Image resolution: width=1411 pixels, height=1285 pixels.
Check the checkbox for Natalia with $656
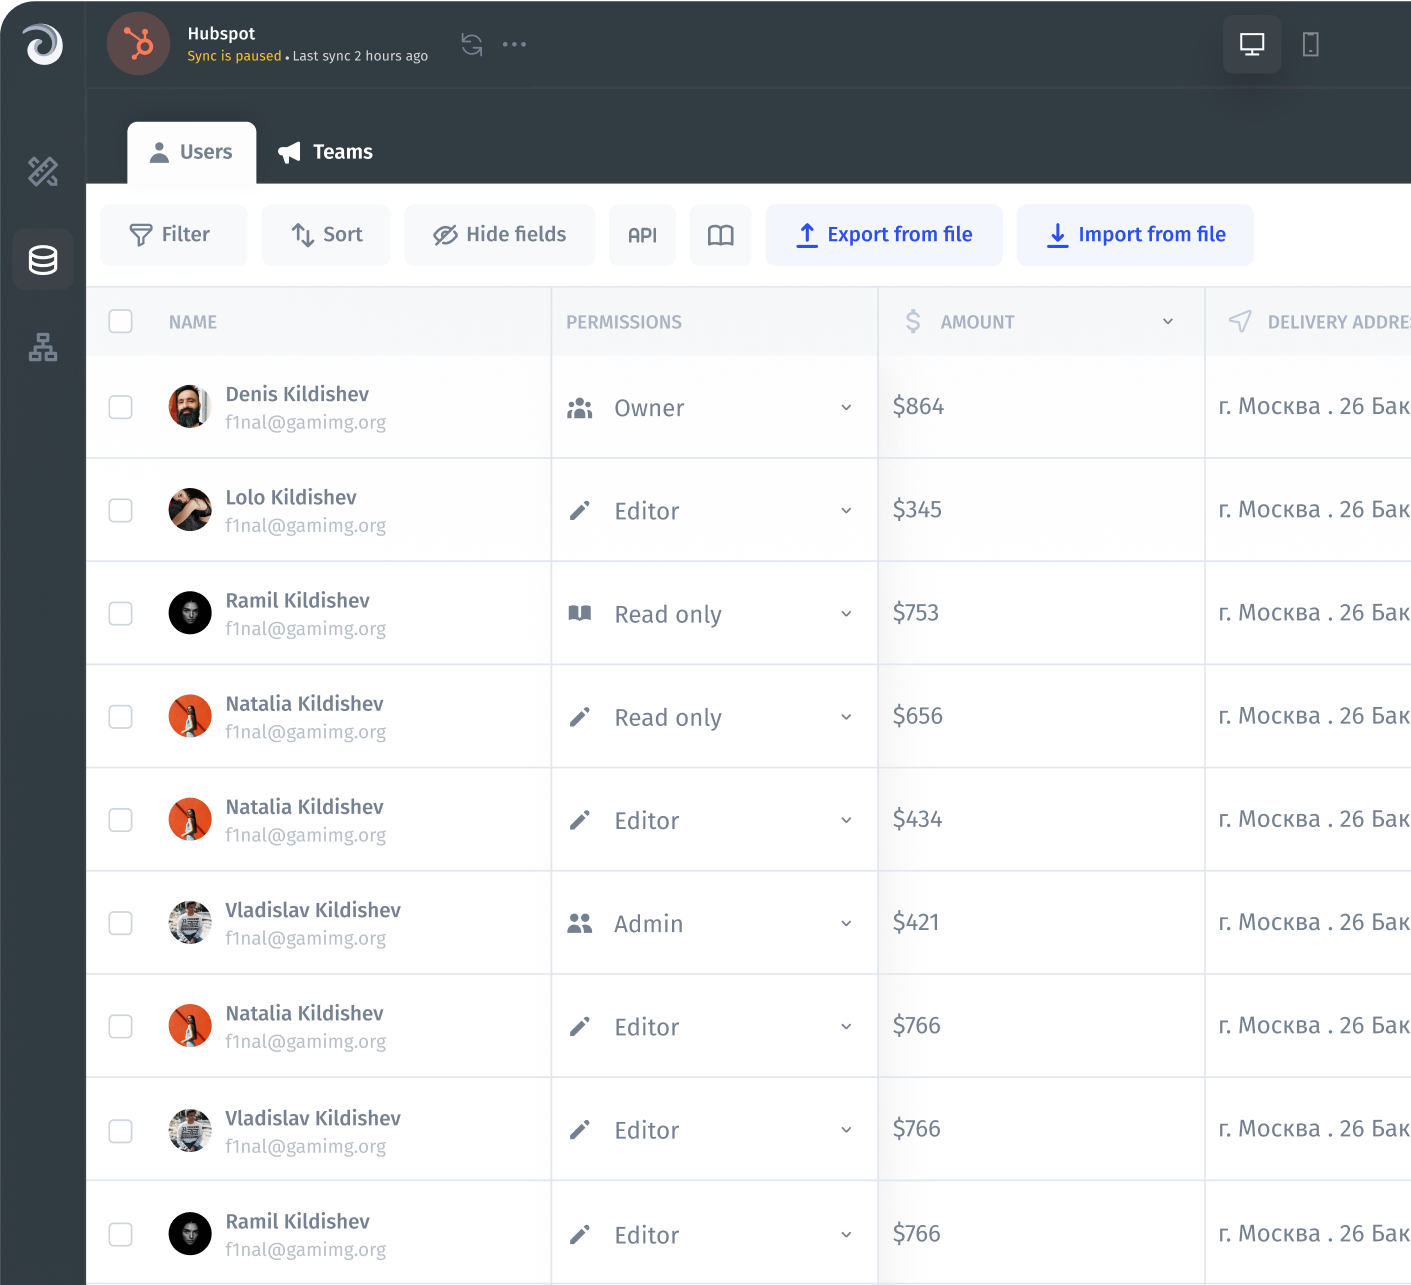[x=121, y=717]
